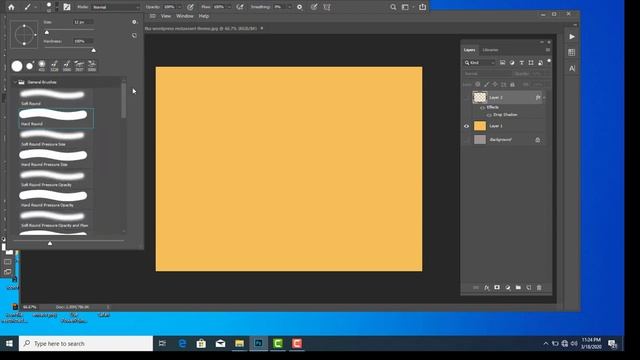This screenshot has width=640, height=360.
Task: Open the Window menu
Action: [184, 16]
